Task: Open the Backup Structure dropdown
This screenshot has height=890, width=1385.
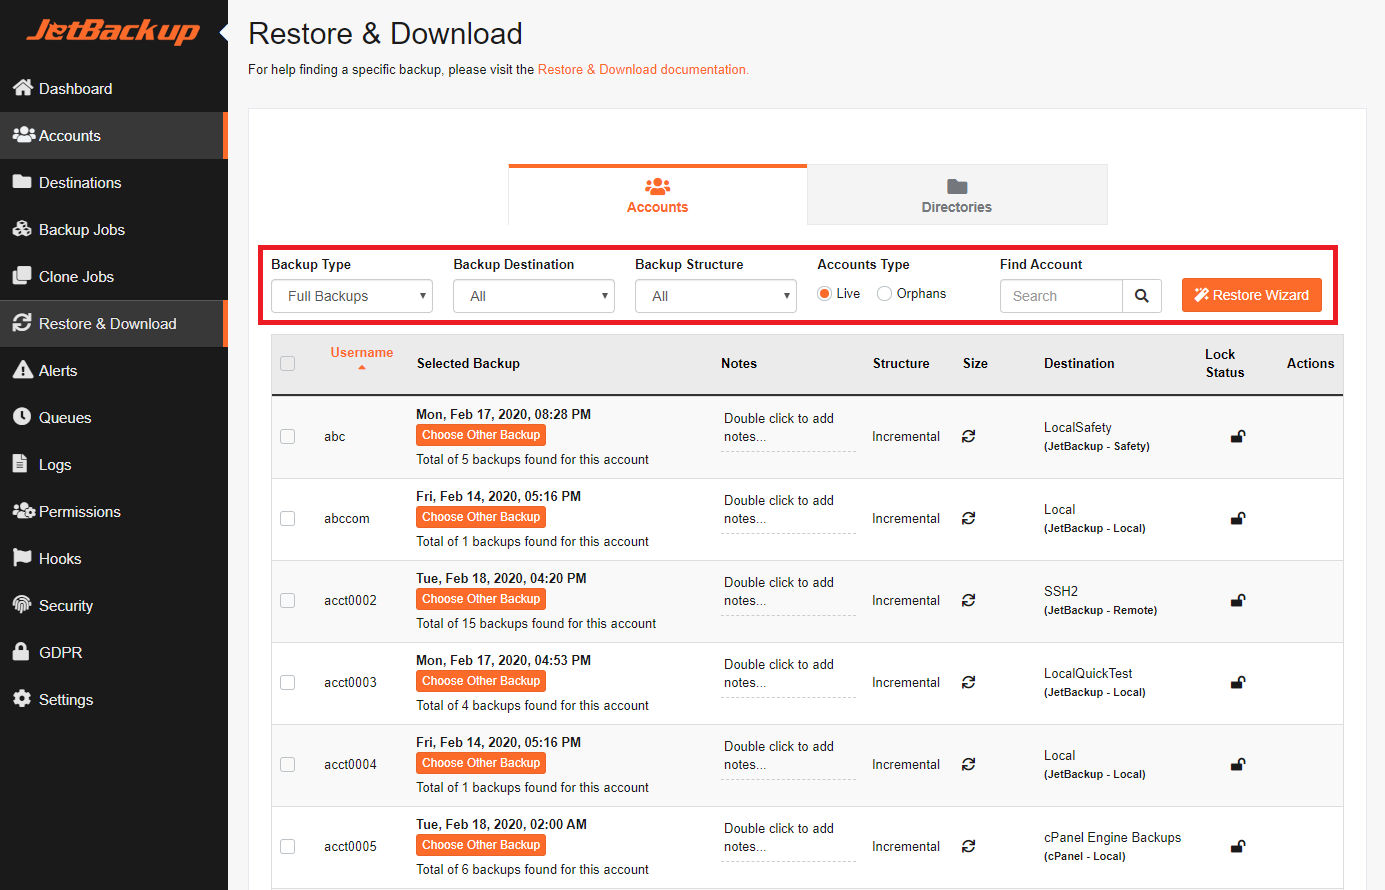Action: [716, 296]
